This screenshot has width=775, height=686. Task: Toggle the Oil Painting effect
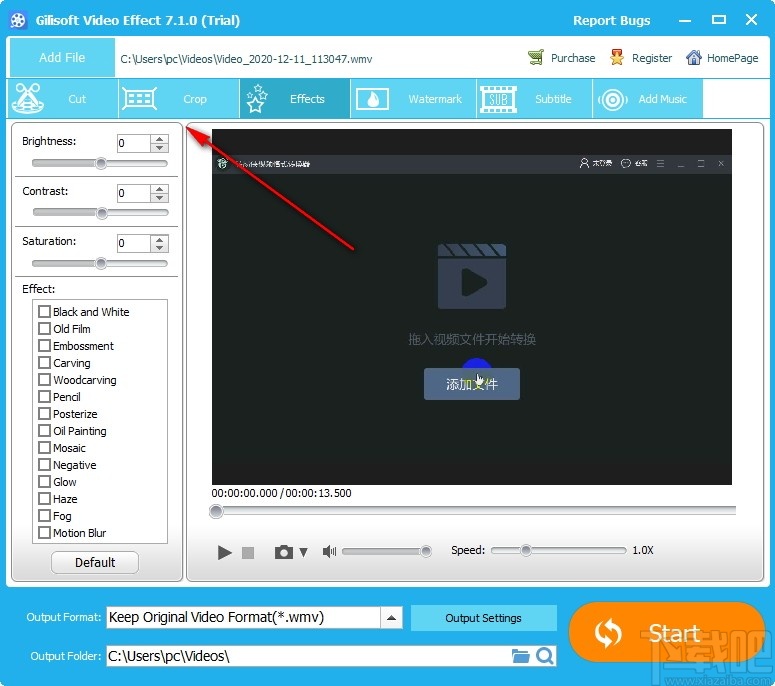tap(44, 430)
